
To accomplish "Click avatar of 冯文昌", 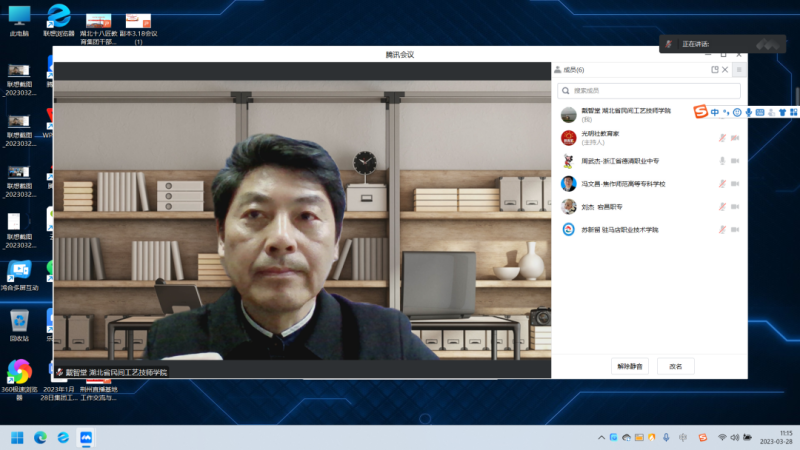I will [x=568, y=184].
